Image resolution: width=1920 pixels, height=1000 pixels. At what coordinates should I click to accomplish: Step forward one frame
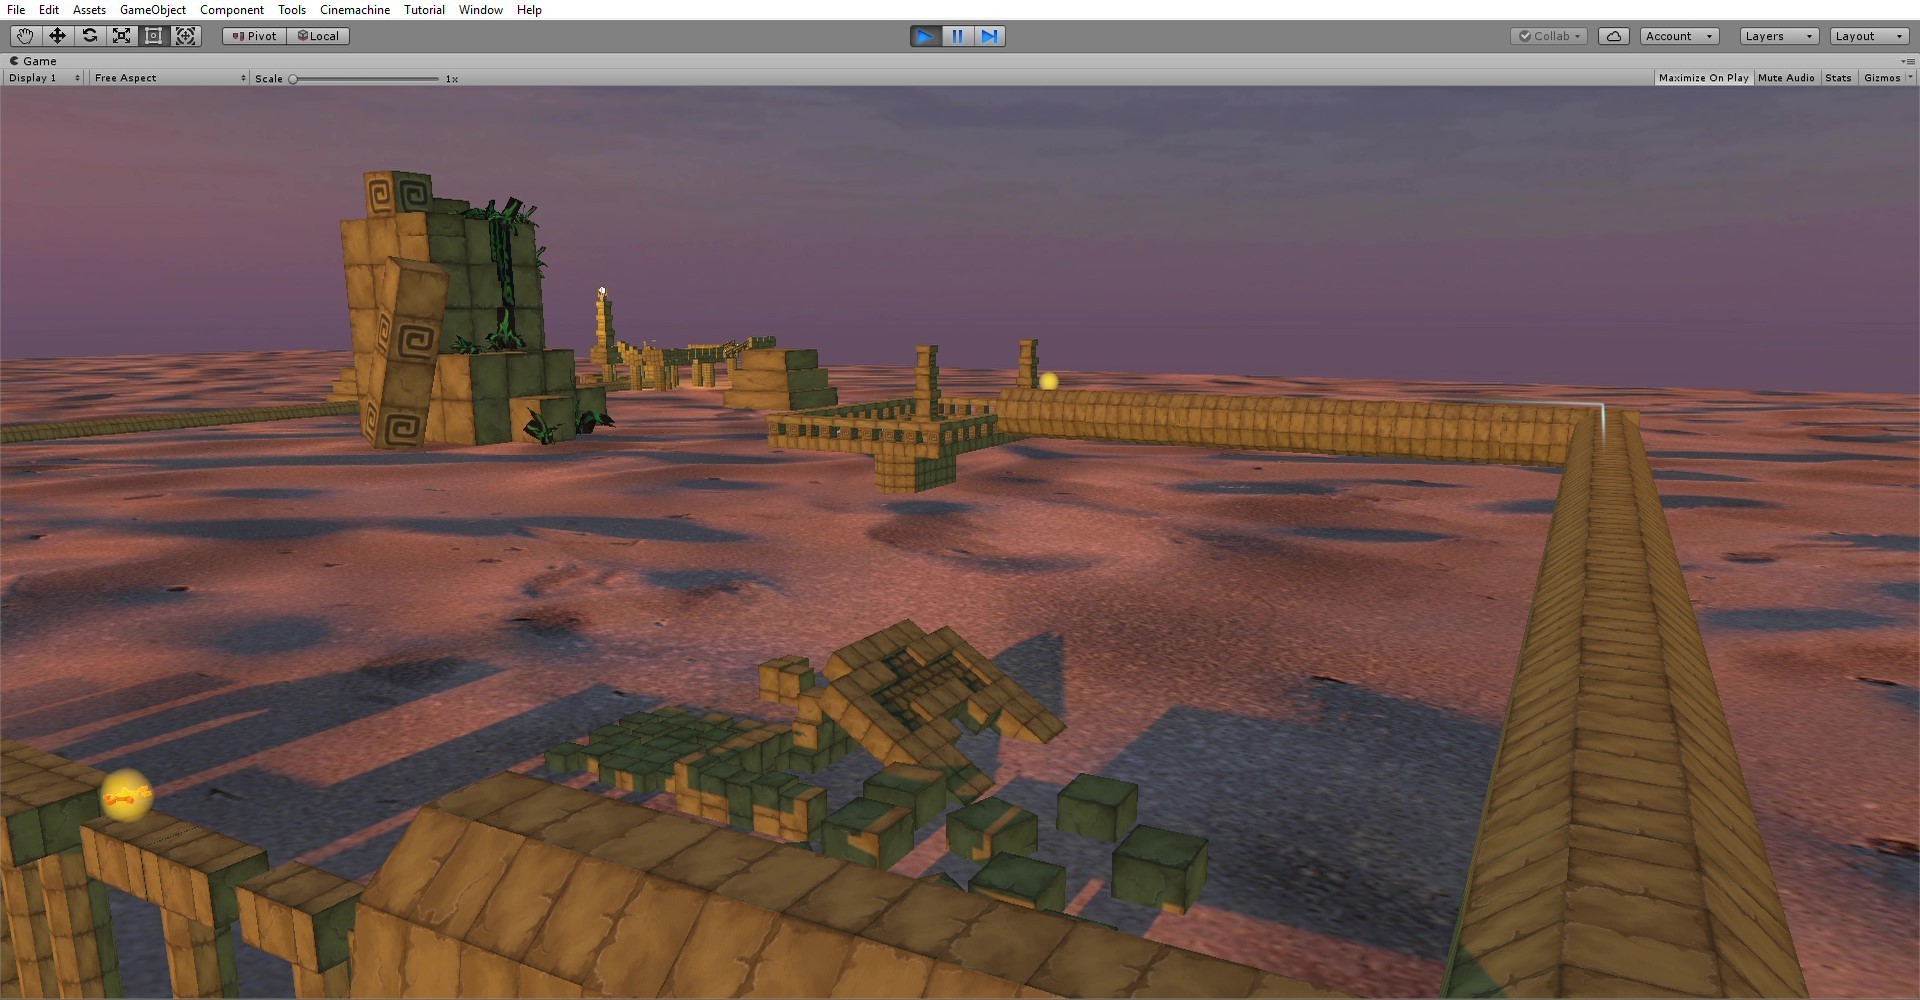tap(989, 36)
